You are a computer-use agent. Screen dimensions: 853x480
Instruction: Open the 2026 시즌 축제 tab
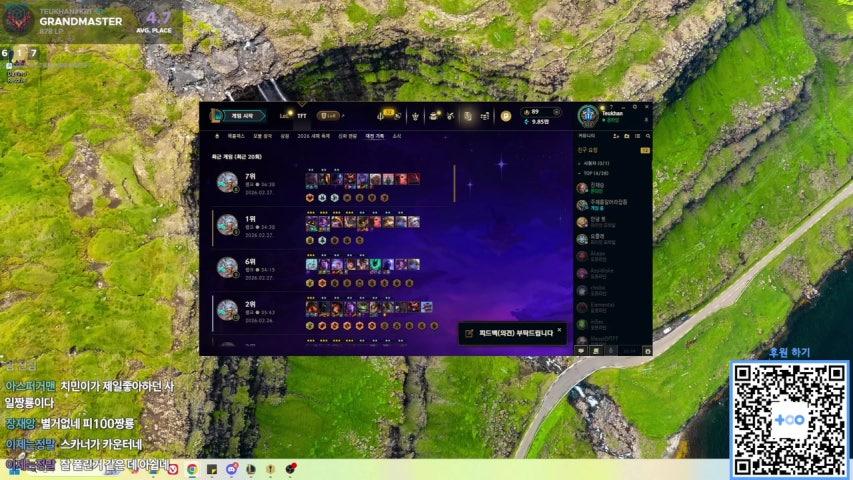312,135
